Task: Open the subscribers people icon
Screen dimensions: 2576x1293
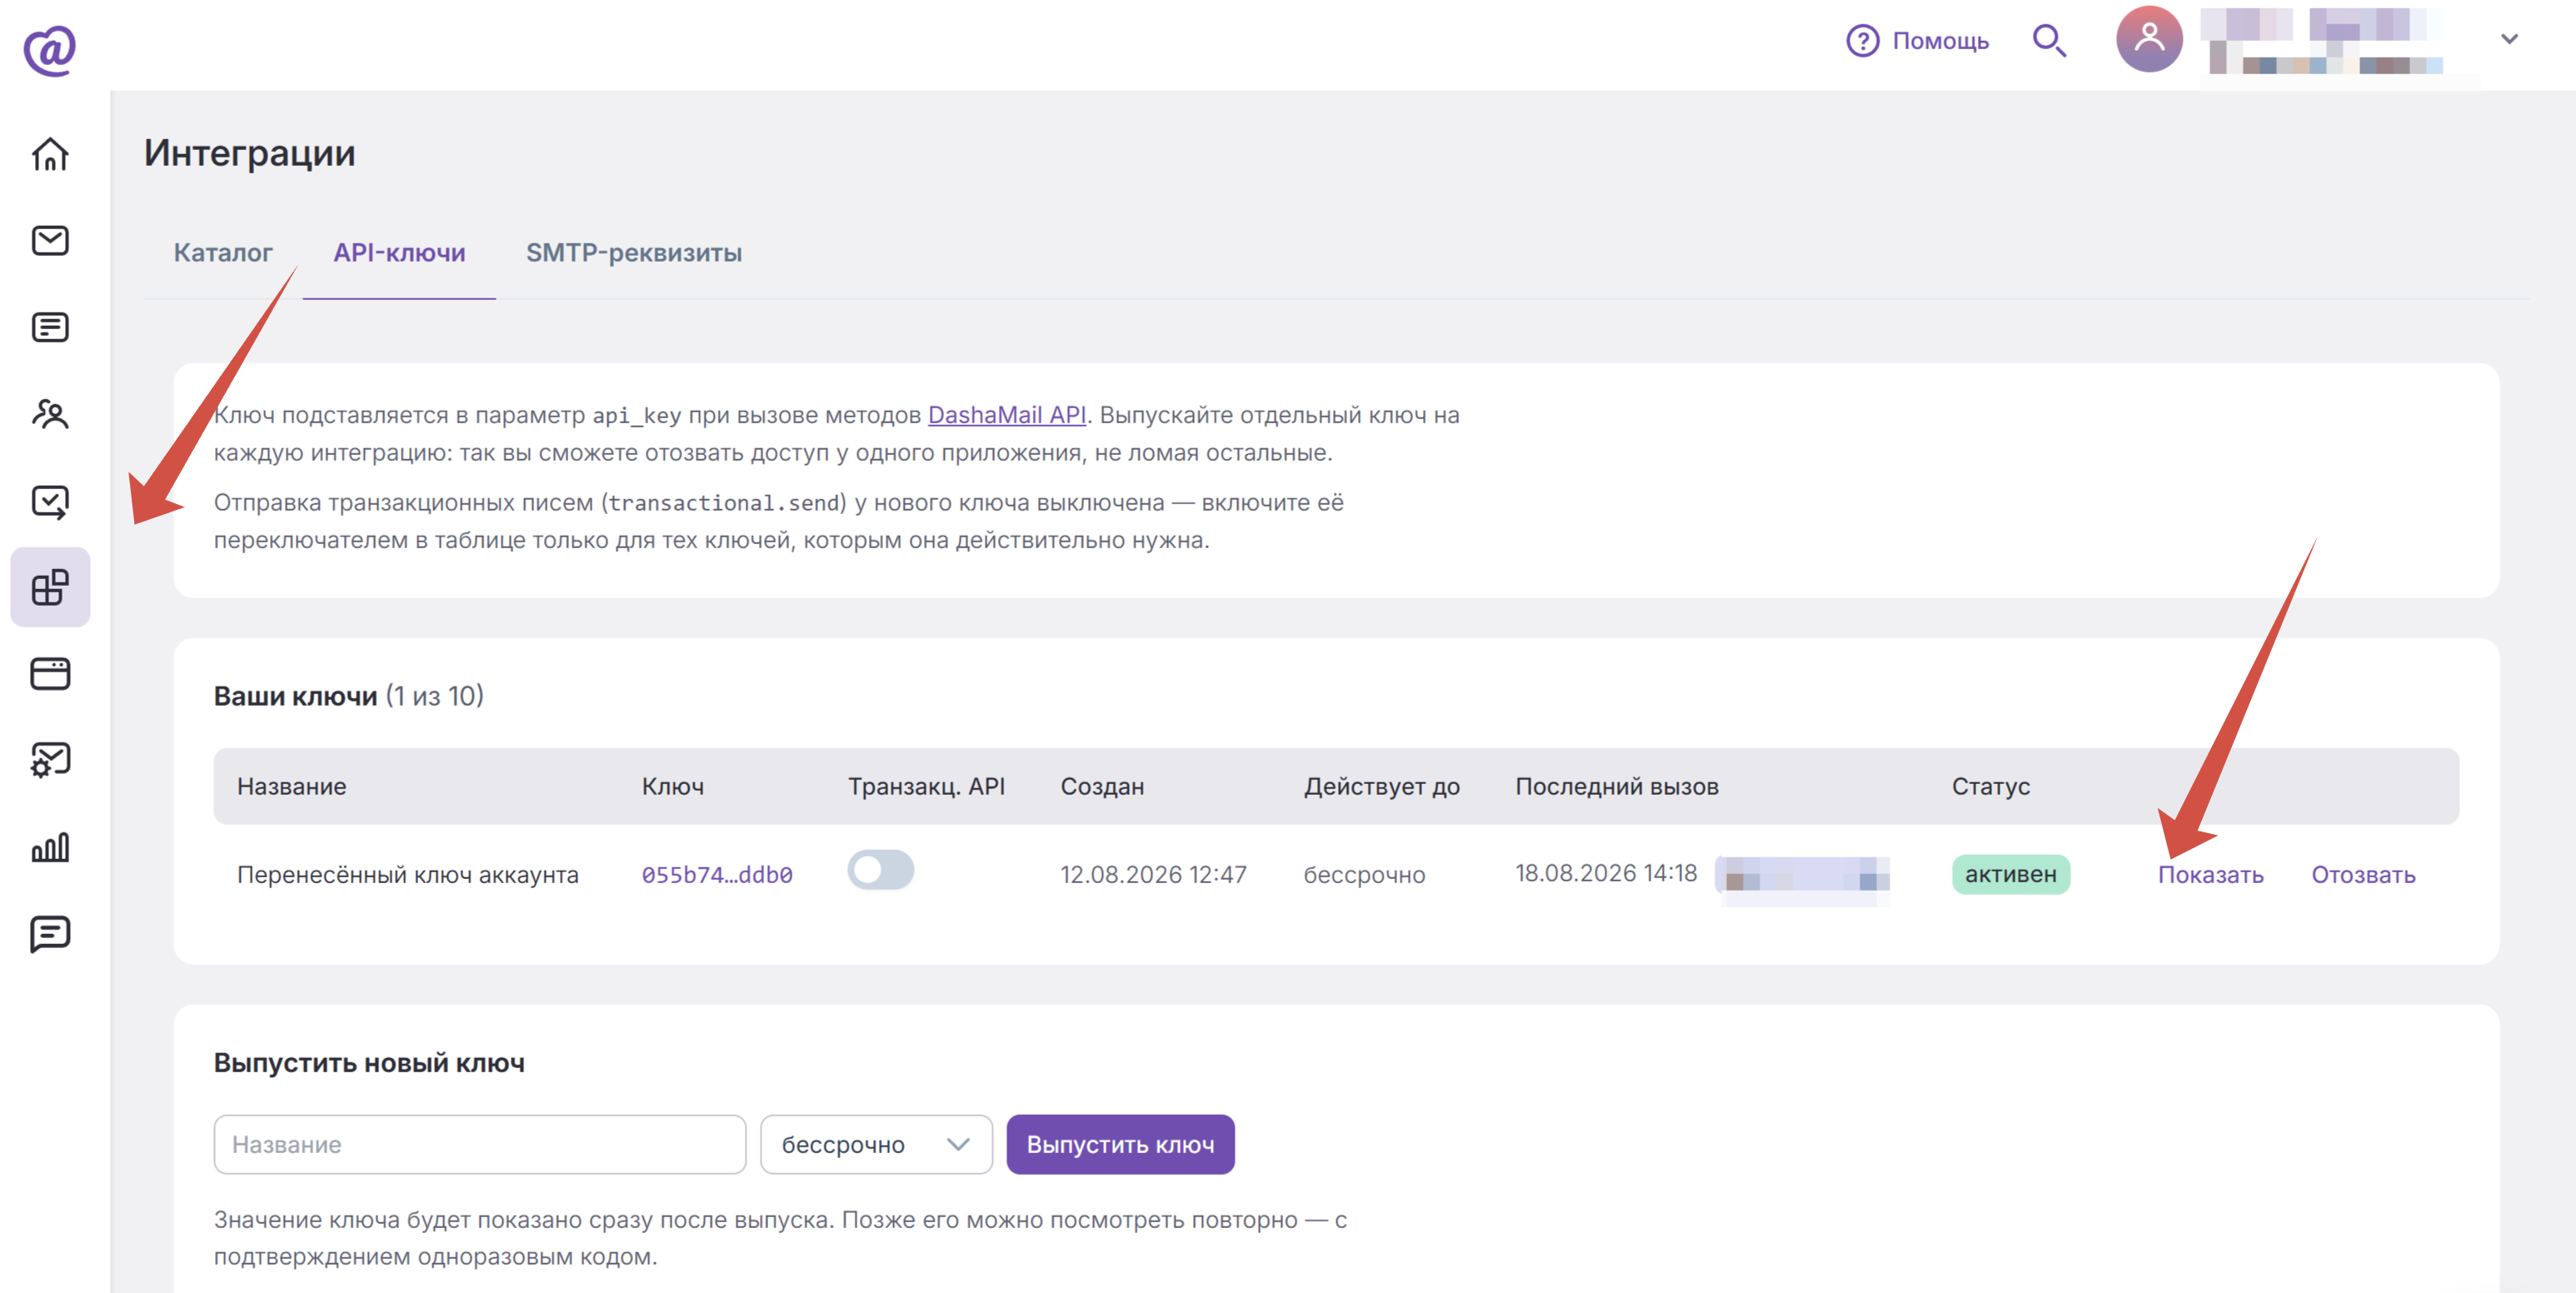Action: [x=50, y=413]
